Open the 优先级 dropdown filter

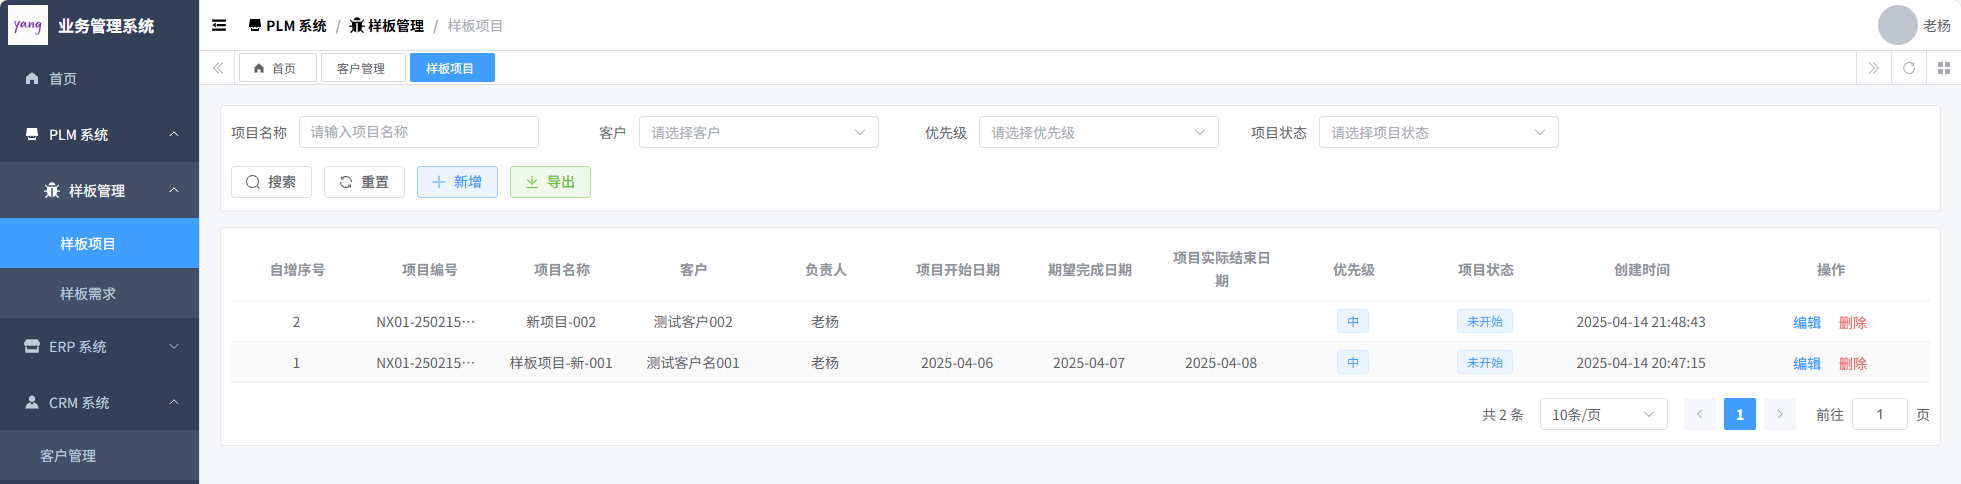1098,132
